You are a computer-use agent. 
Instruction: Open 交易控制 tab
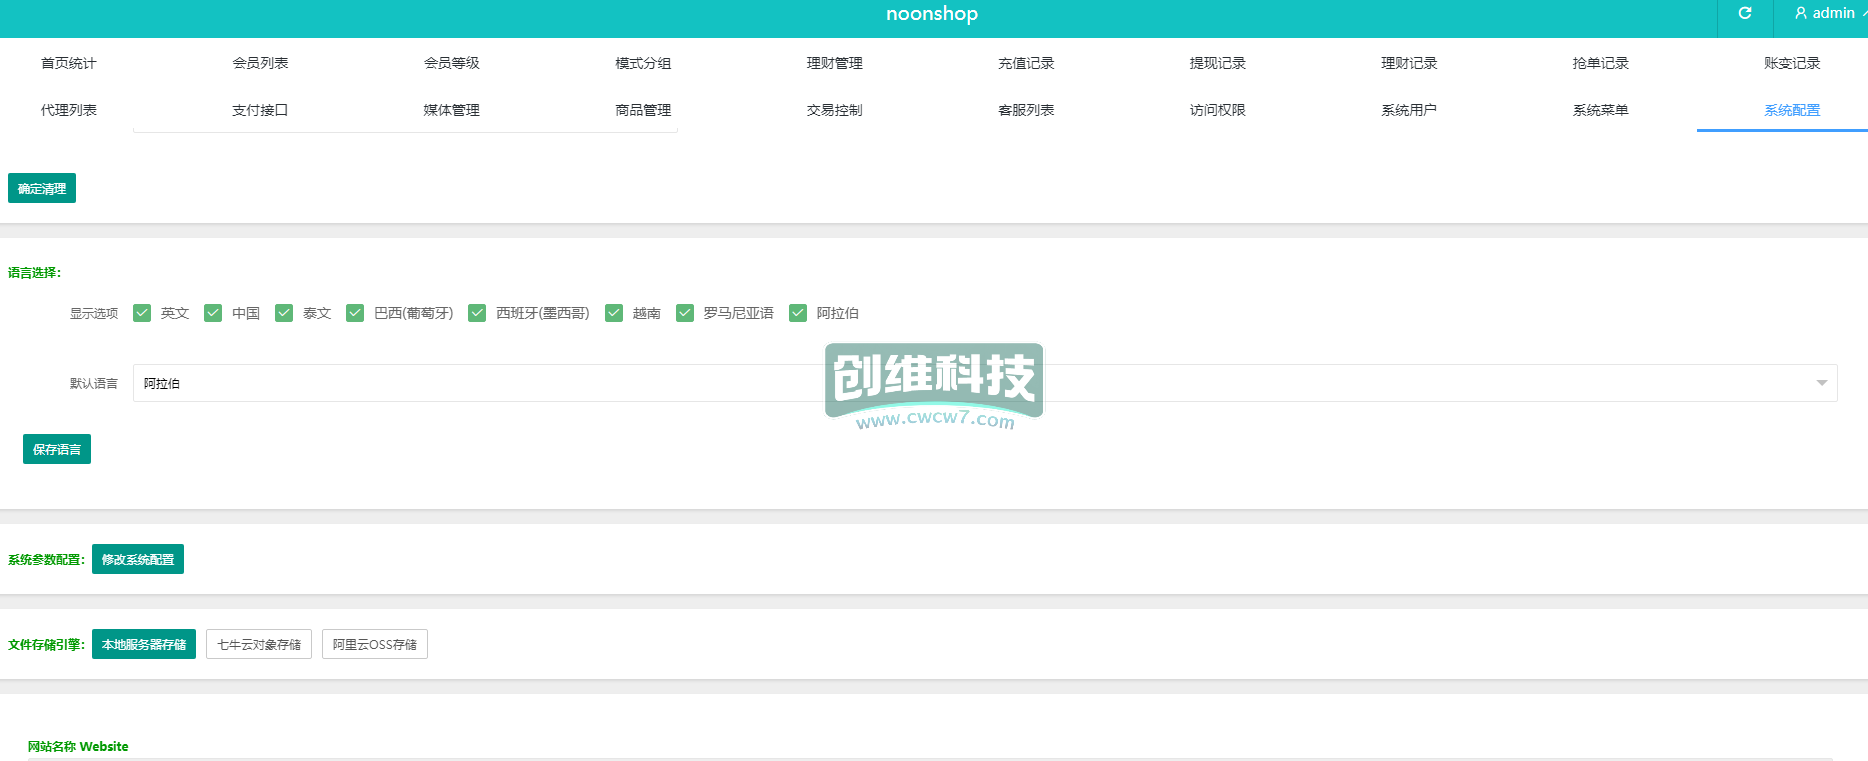835,110
